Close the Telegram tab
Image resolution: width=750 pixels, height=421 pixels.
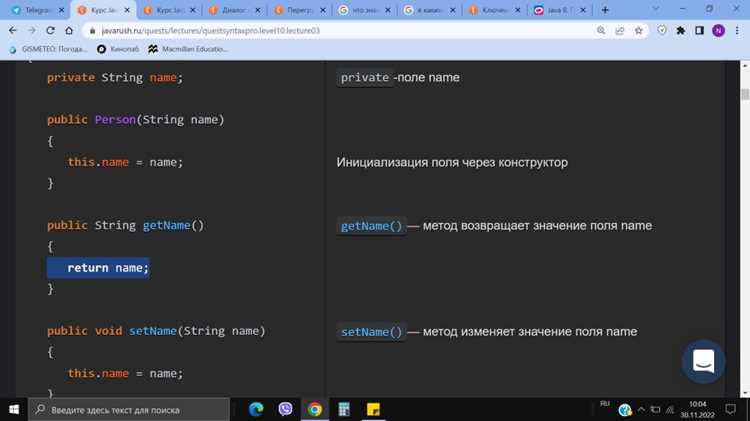tap(61, 10)
